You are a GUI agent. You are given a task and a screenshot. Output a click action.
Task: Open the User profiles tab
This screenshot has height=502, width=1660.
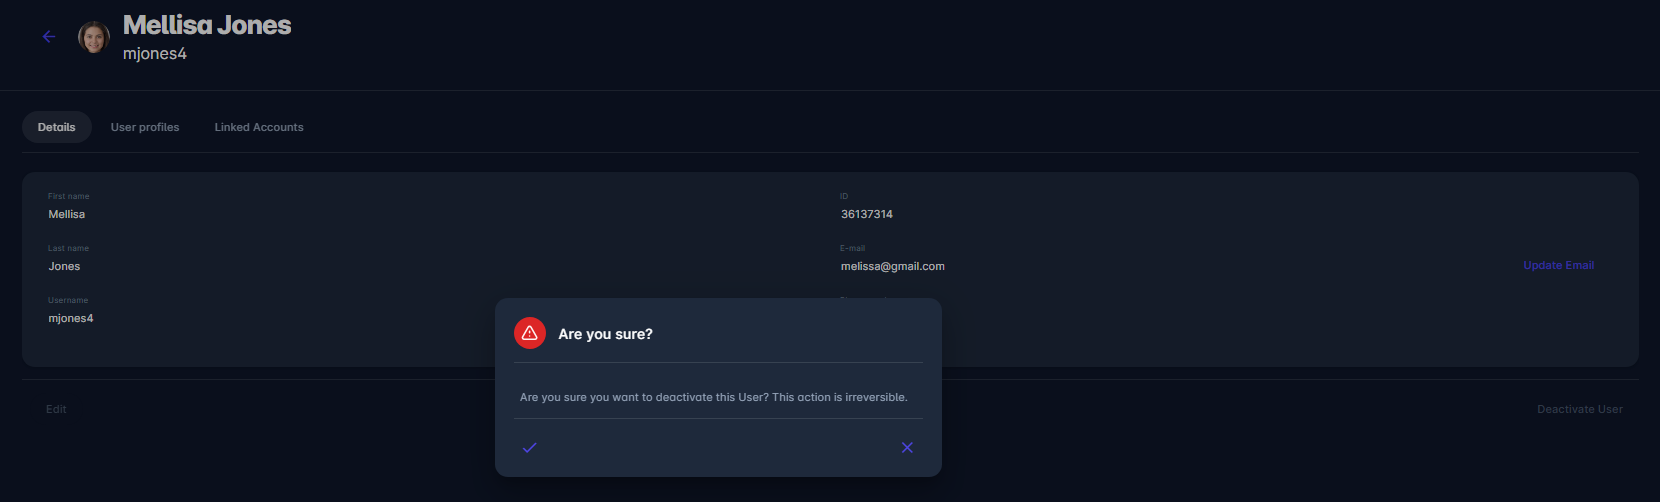click(x=145, y=127)
